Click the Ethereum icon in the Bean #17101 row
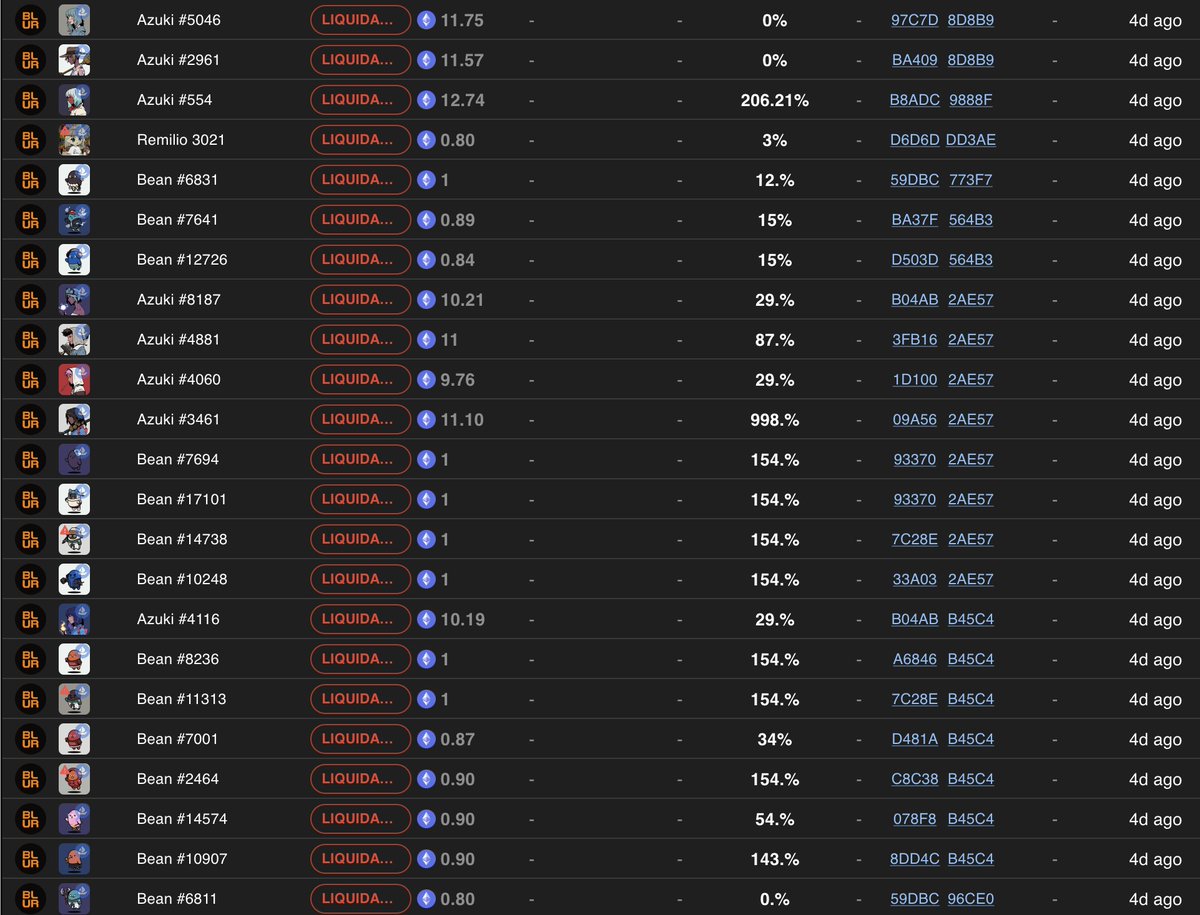 pos(427,499)
